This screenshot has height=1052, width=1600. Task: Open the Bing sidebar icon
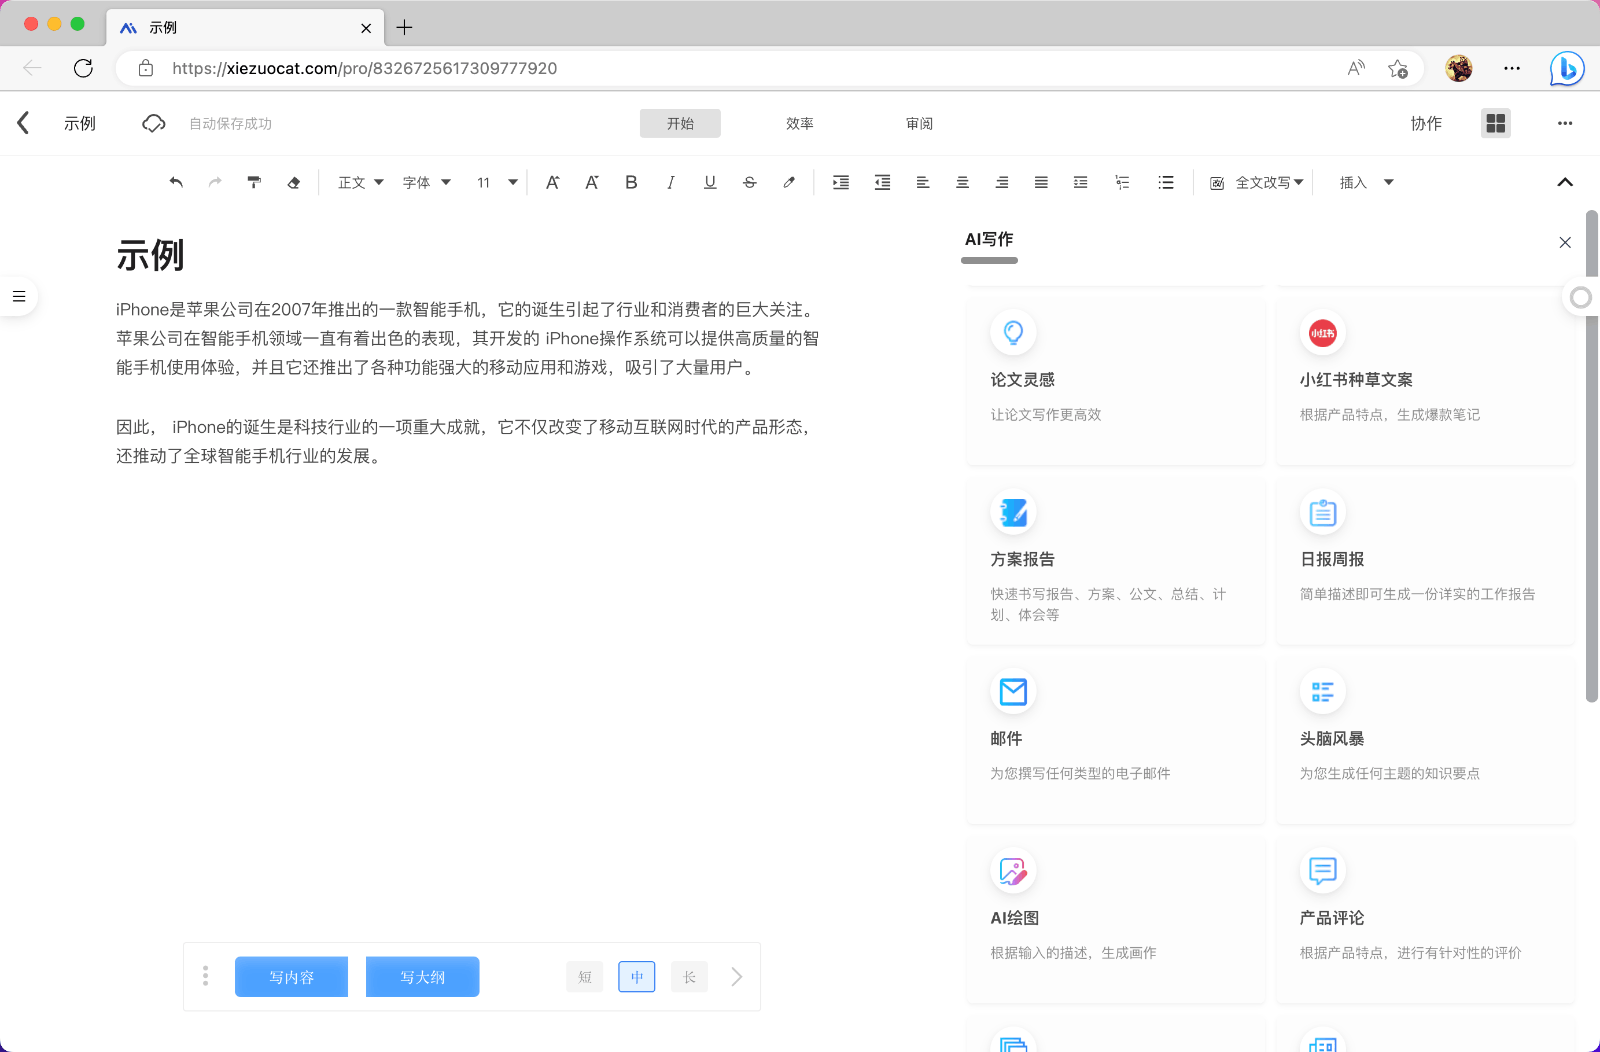[1567, 68]
